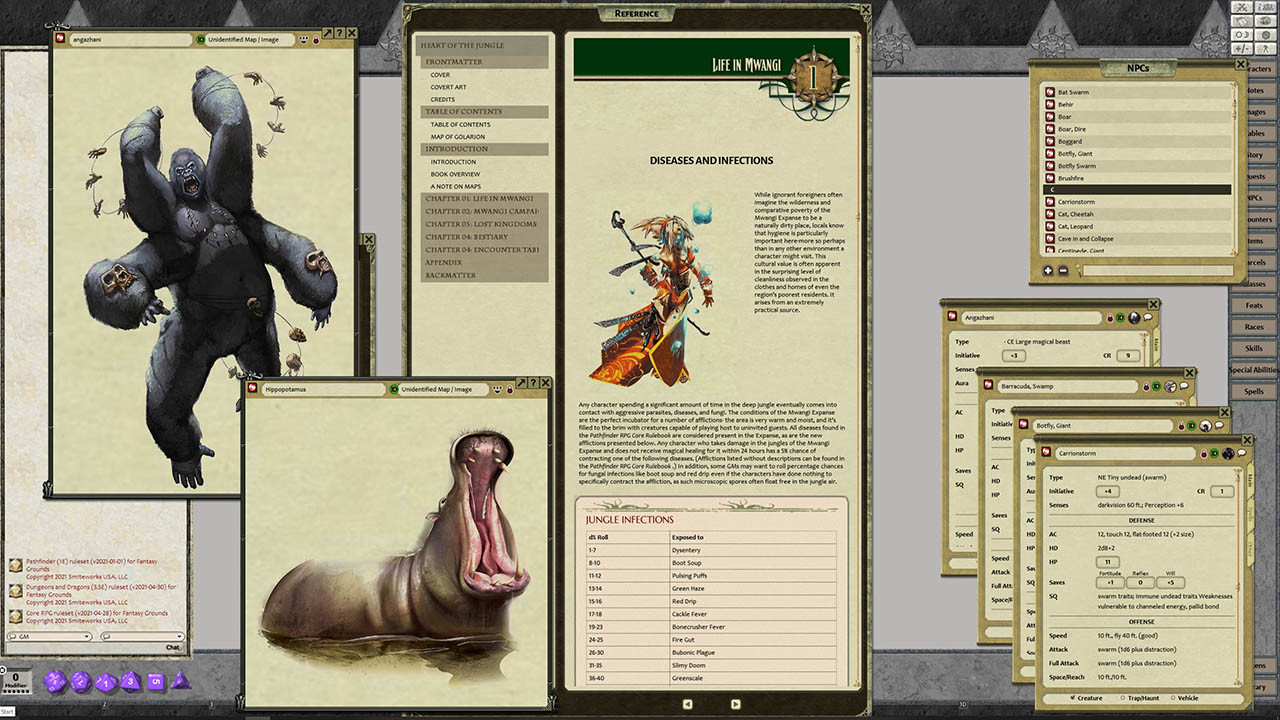Expand Frontmatter section in reference index
This screenshot has width=1280, height=720.
point(482,62)
